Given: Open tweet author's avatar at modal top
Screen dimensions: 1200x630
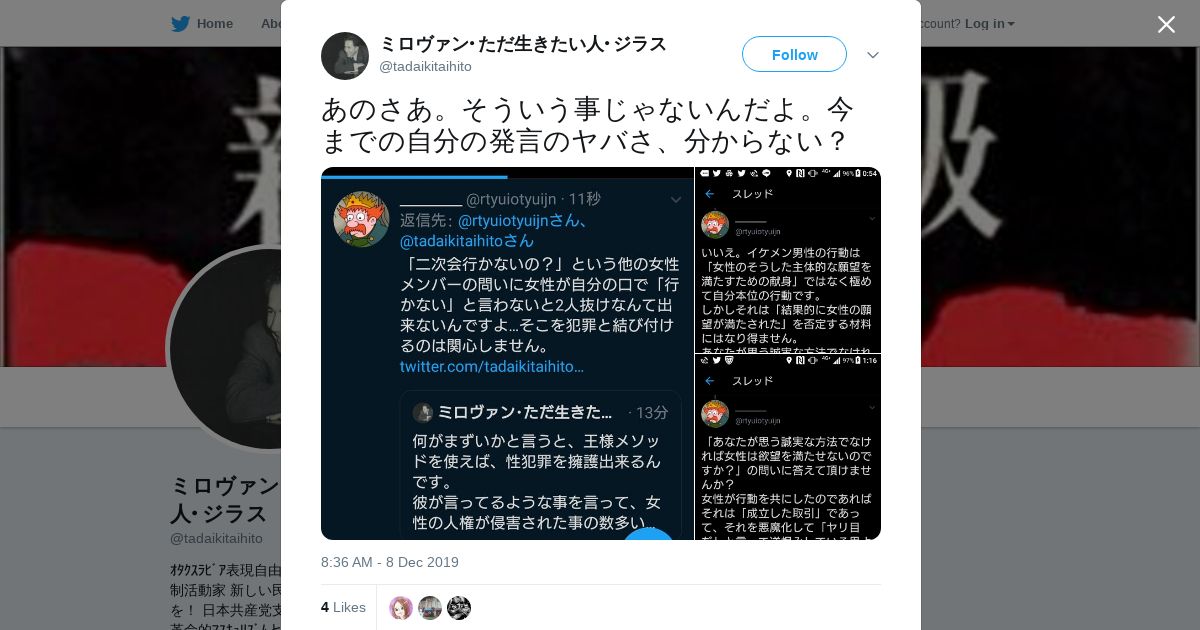Looking at the screenshot, I should pyautogui.click(x=345, y=56).
